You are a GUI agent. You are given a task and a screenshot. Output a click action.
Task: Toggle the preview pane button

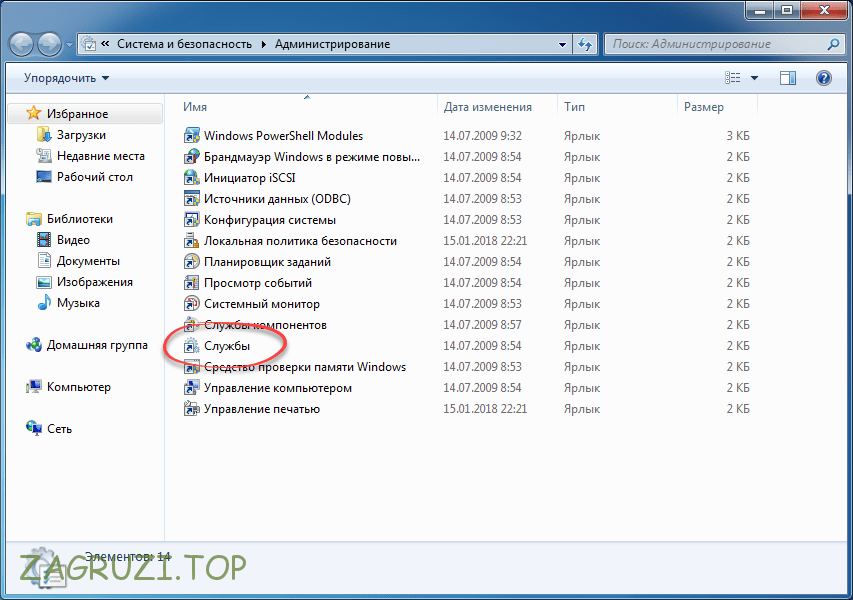pyautogui.click(x=787, y=78)
